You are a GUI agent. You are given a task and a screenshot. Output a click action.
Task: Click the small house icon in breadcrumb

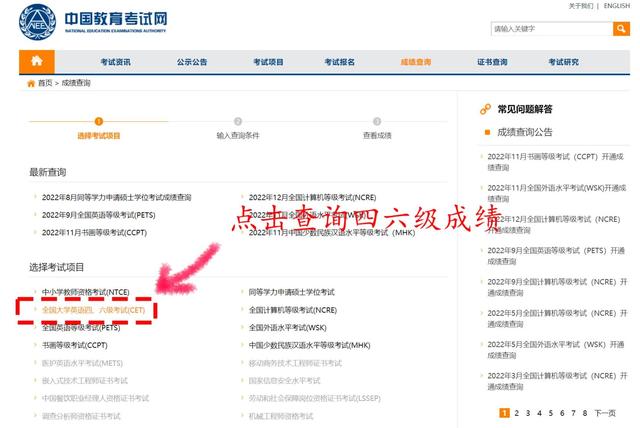pyautogui.click(x=31, y=83)
